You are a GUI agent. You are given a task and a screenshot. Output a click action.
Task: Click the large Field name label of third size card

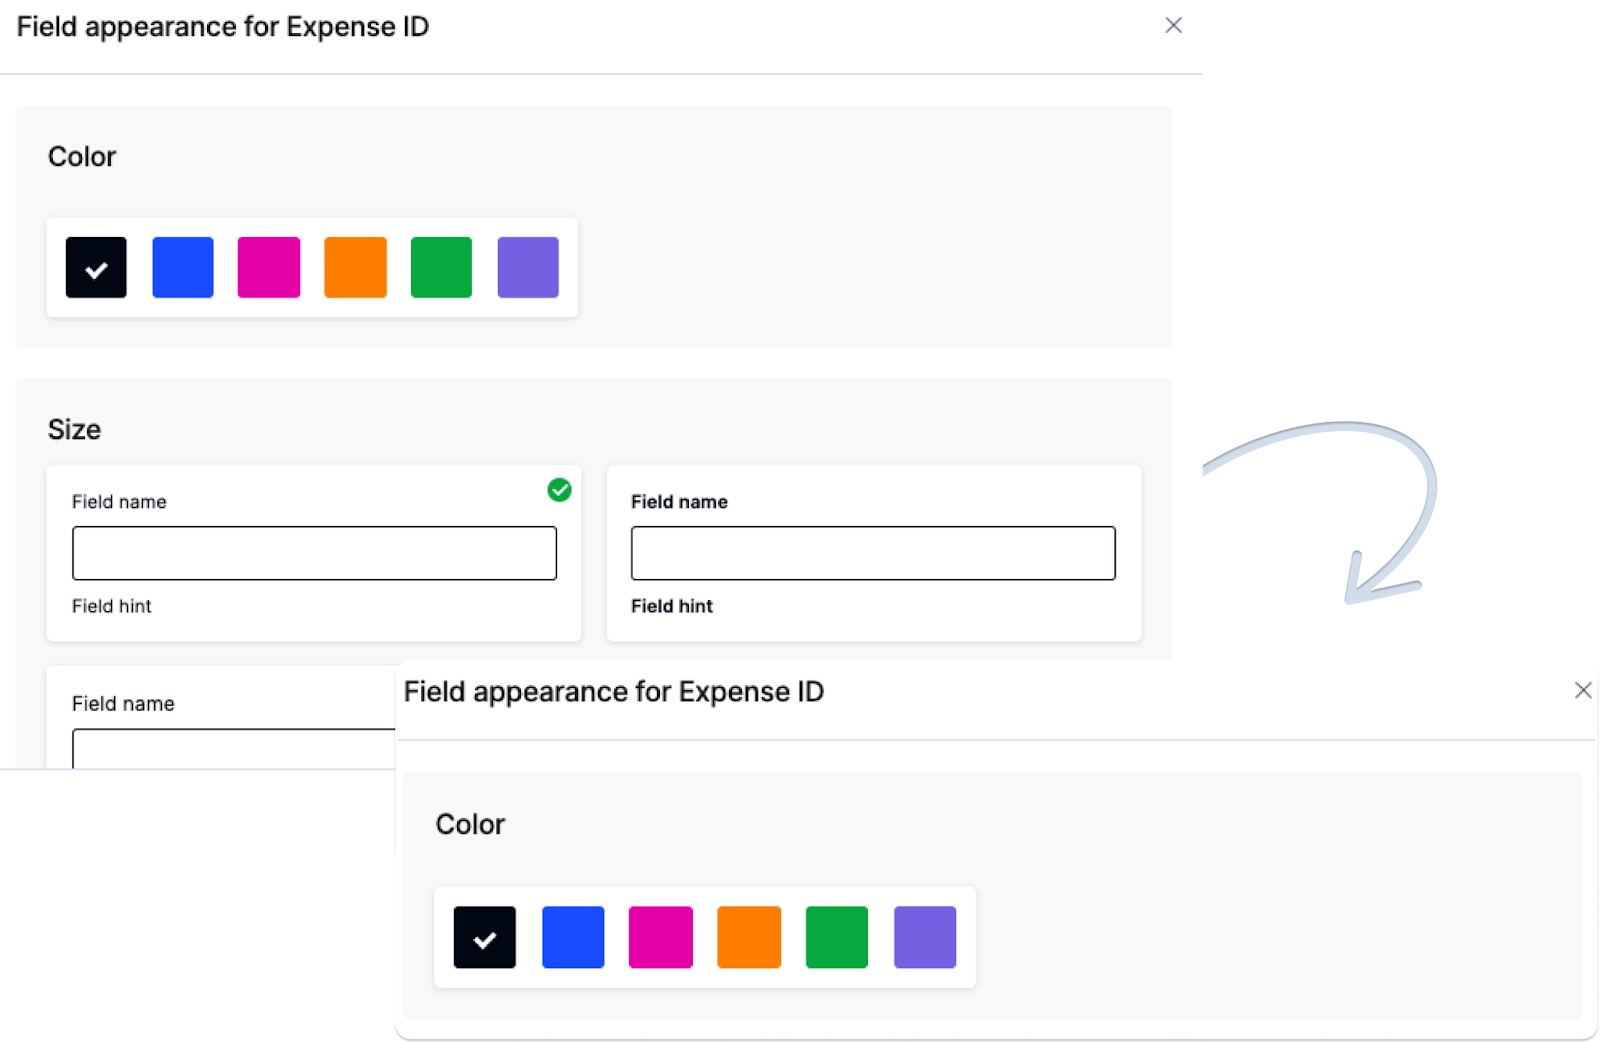pyautogui.click(x=123, y=704)
